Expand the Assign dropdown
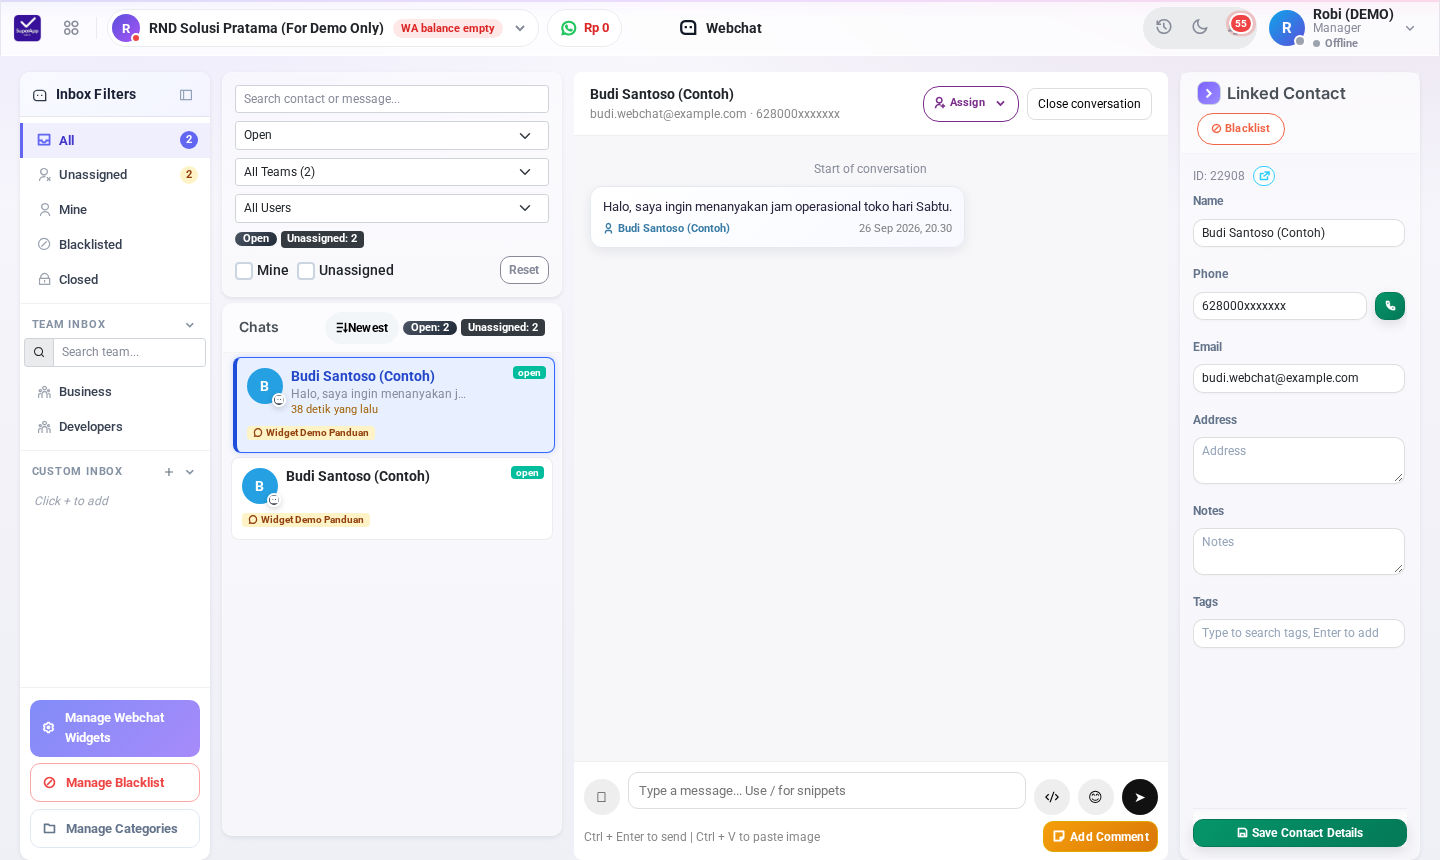1440x860 pixels. (971, 103)
